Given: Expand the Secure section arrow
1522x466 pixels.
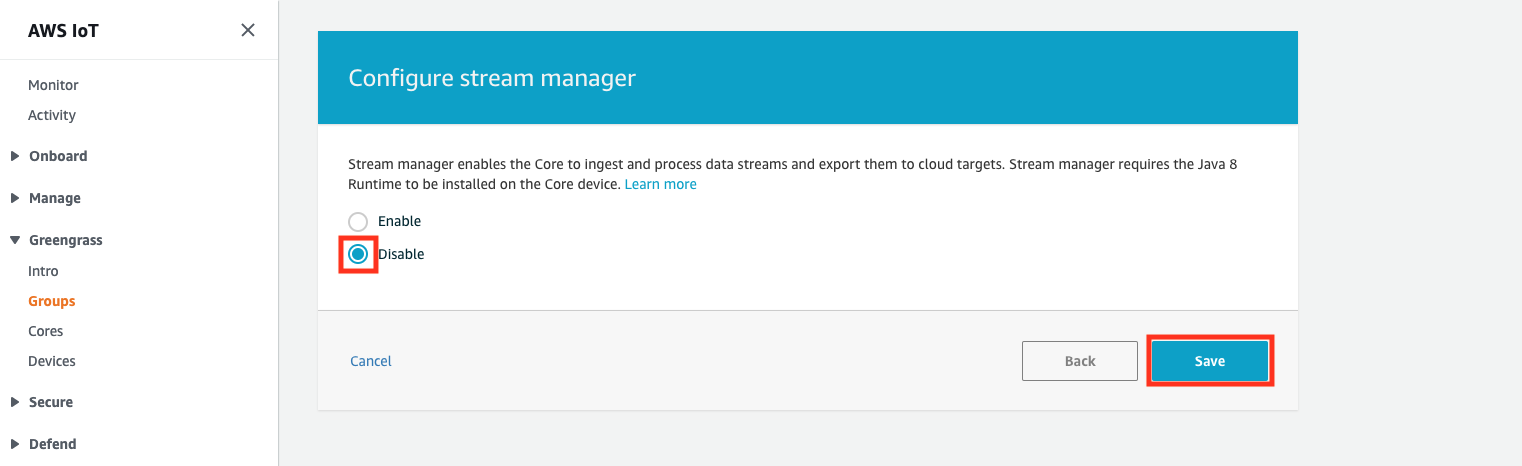Looking at the screenshot, I should (15, 402).
